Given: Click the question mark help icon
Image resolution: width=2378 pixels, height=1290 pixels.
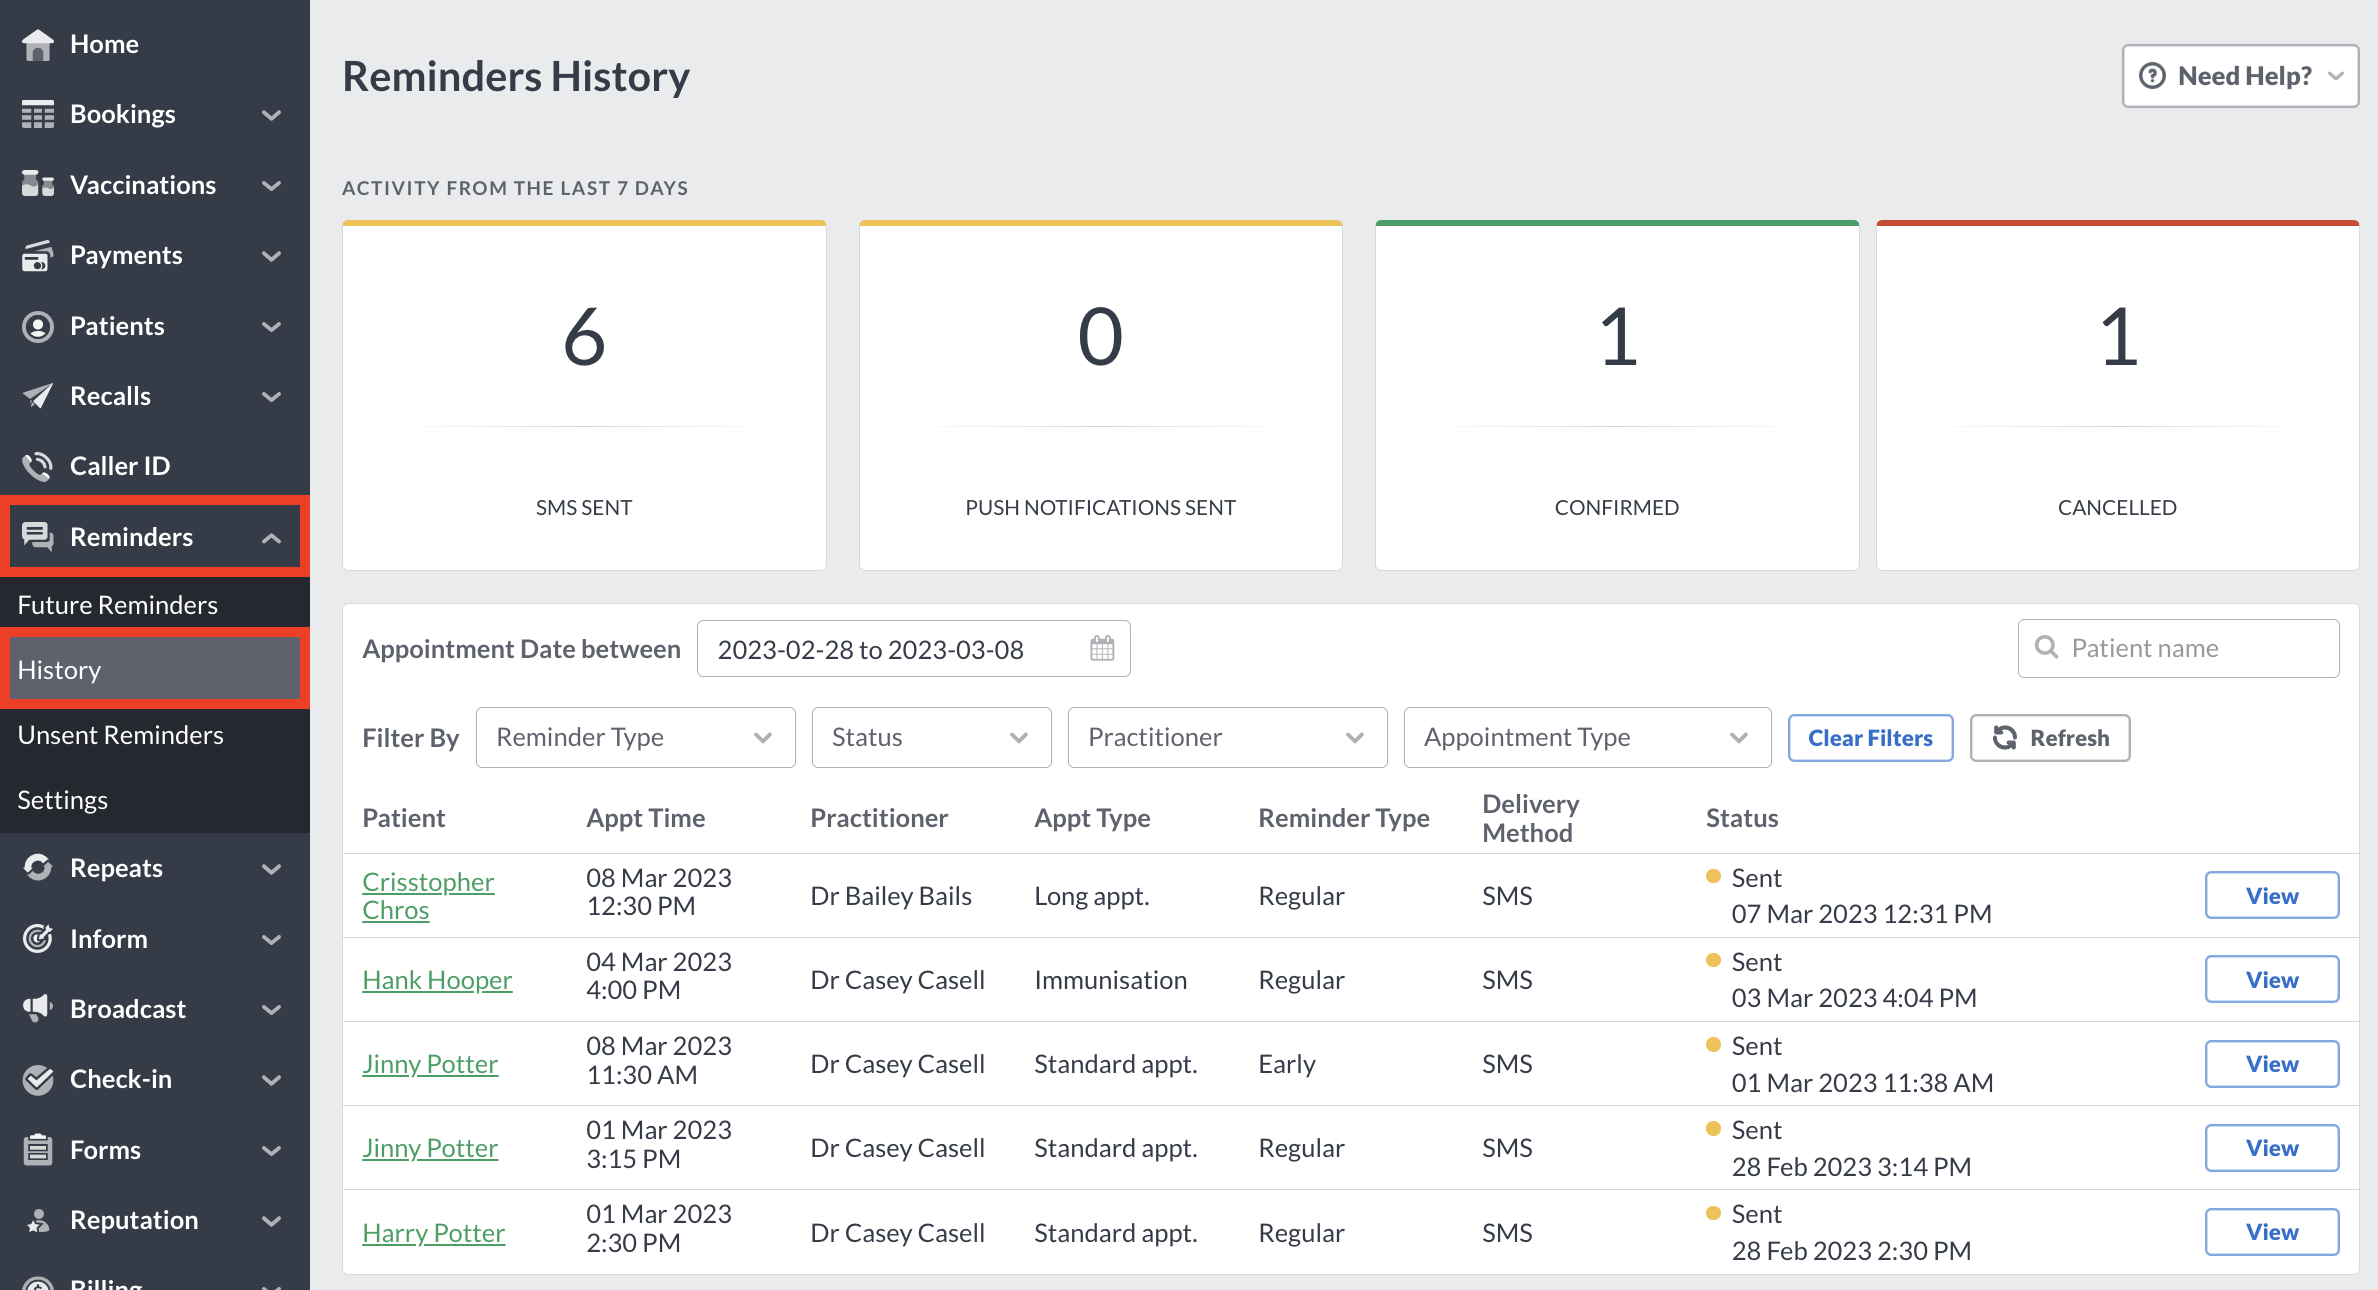Looking at the screenshot, I should click(x=2152, y=76).
